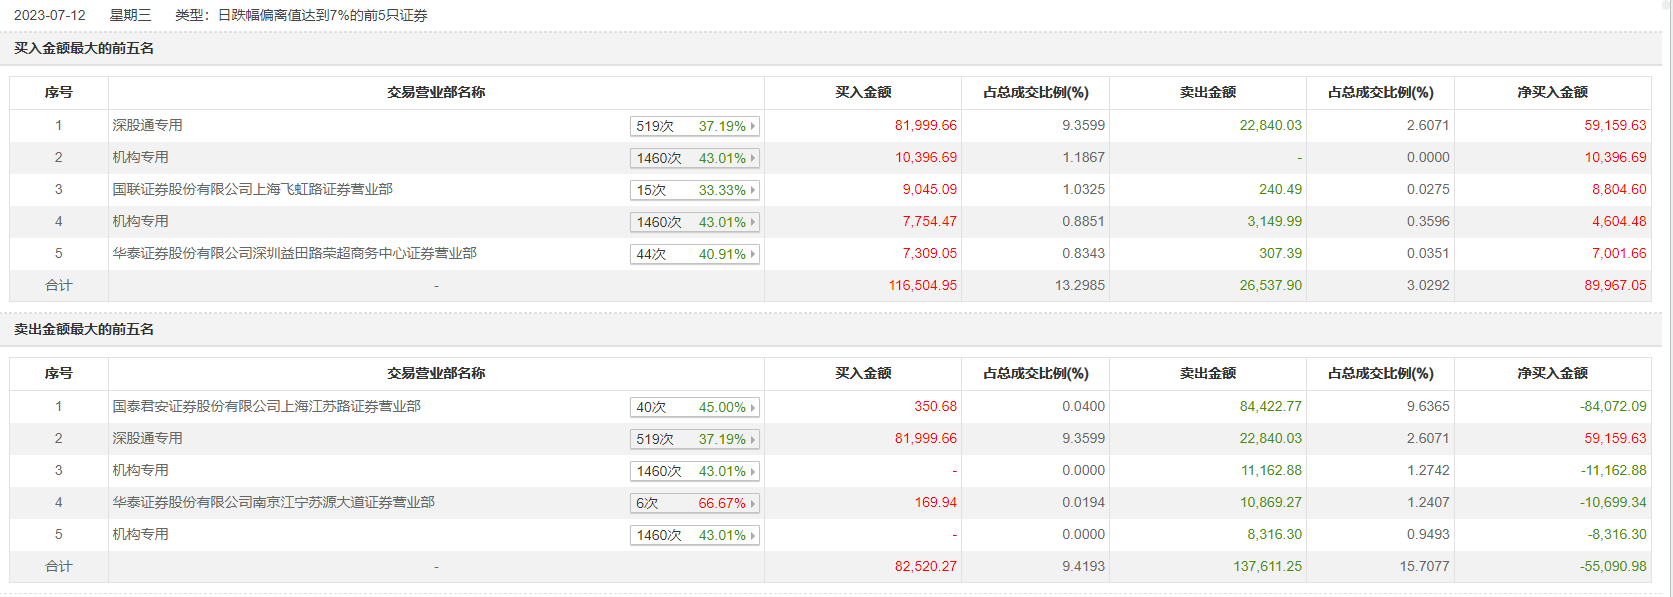Open the 40次 45.00% stats dropdown

[x=752, y=407]
